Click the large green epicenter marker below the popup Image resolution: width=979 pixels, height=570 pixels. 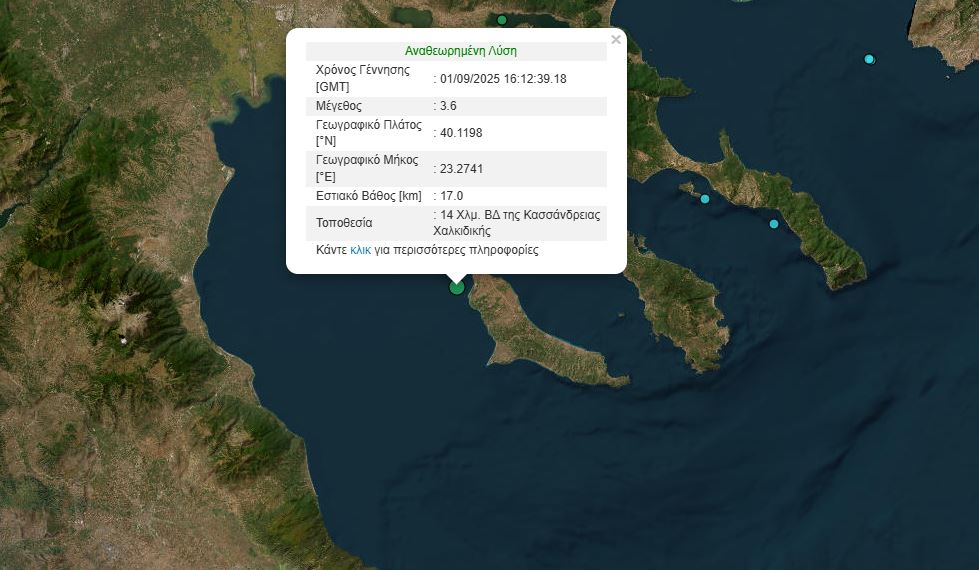457,287
